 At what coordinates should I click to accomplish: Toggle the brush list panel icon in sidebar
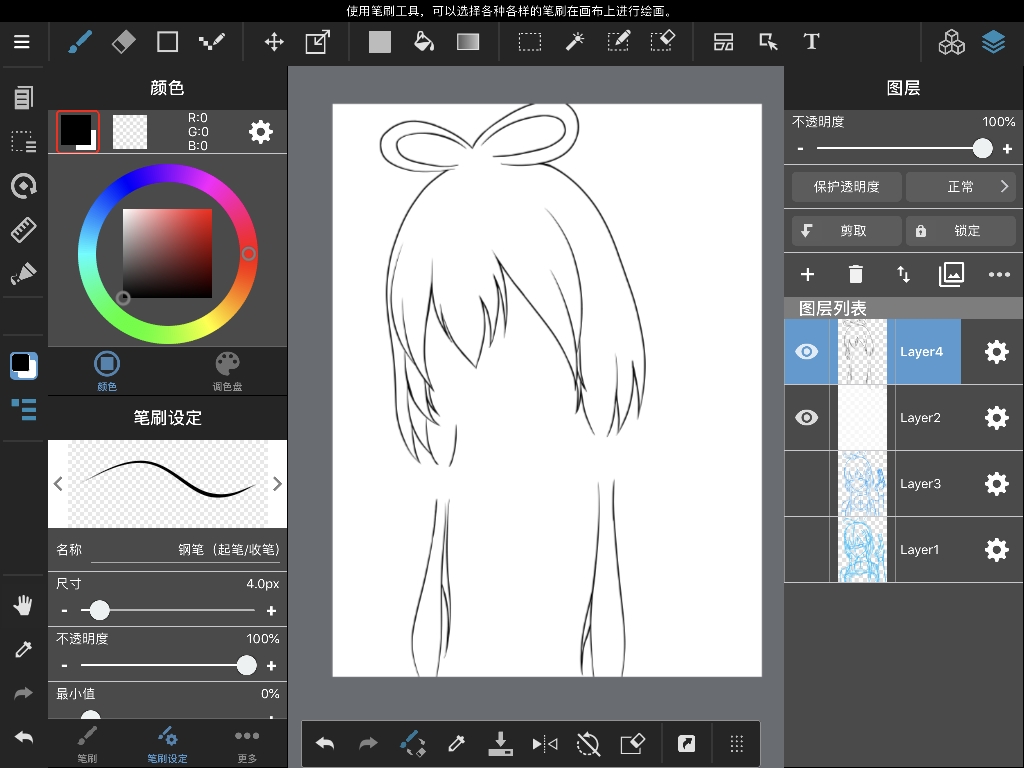[24, 409]
